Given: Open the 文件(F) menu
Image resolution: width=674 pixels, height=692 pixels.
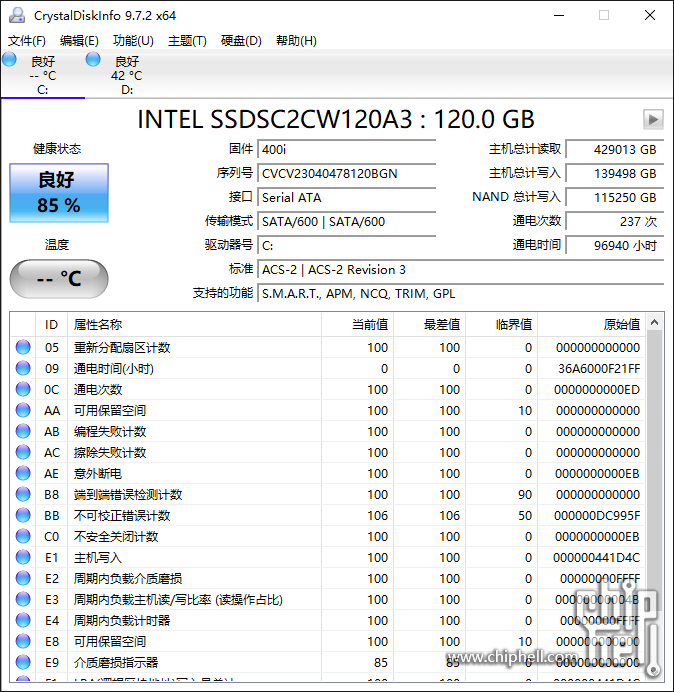Looking at the screenshot, I should pyautogui.click(x=26, y=41).
